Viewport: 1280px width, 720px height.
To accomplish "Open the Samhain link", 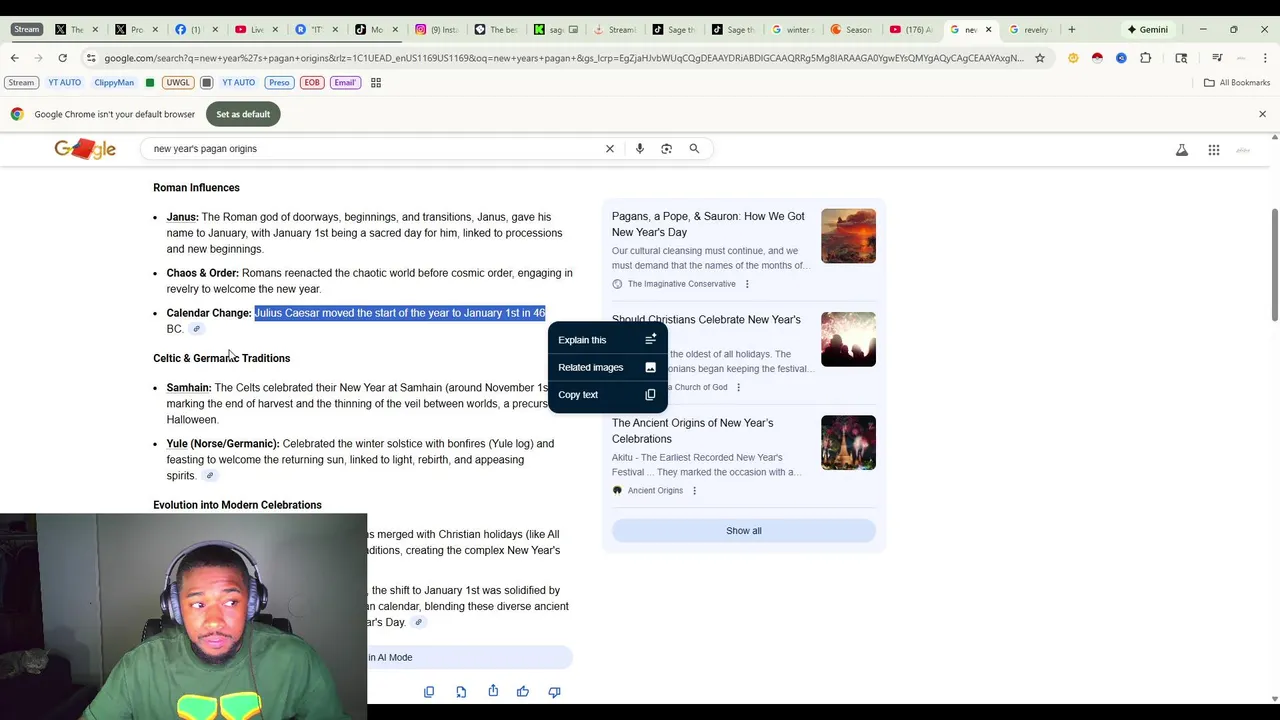I will coord(188,388).
